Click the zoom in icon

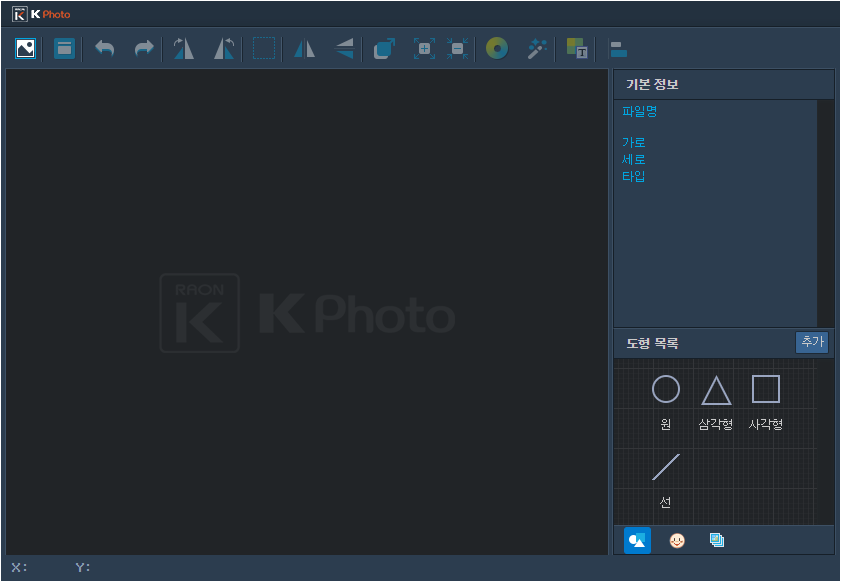coord(424,49)
